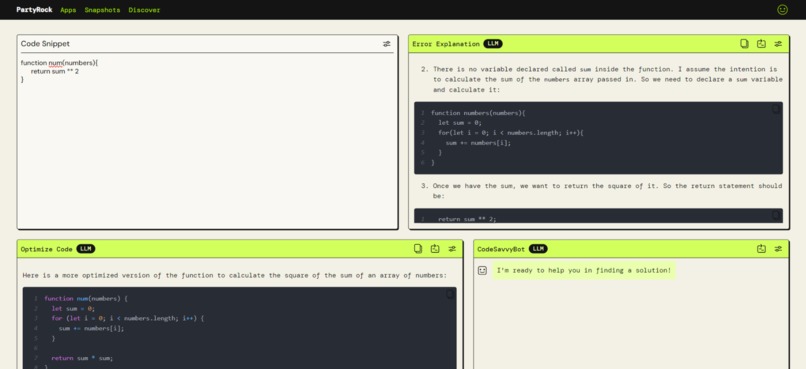Copy the 'function numbers' code block

click(776, 109)
